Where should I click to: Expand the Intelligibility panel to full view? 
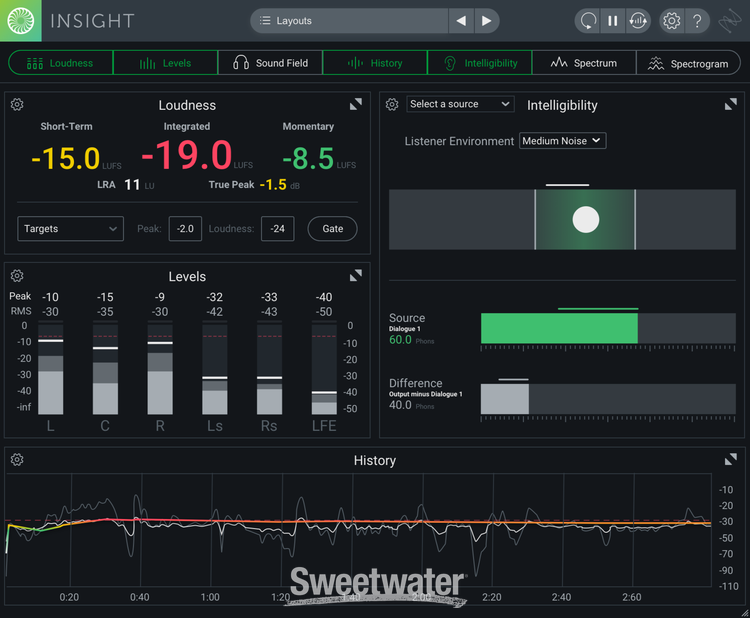pos(731,104)
